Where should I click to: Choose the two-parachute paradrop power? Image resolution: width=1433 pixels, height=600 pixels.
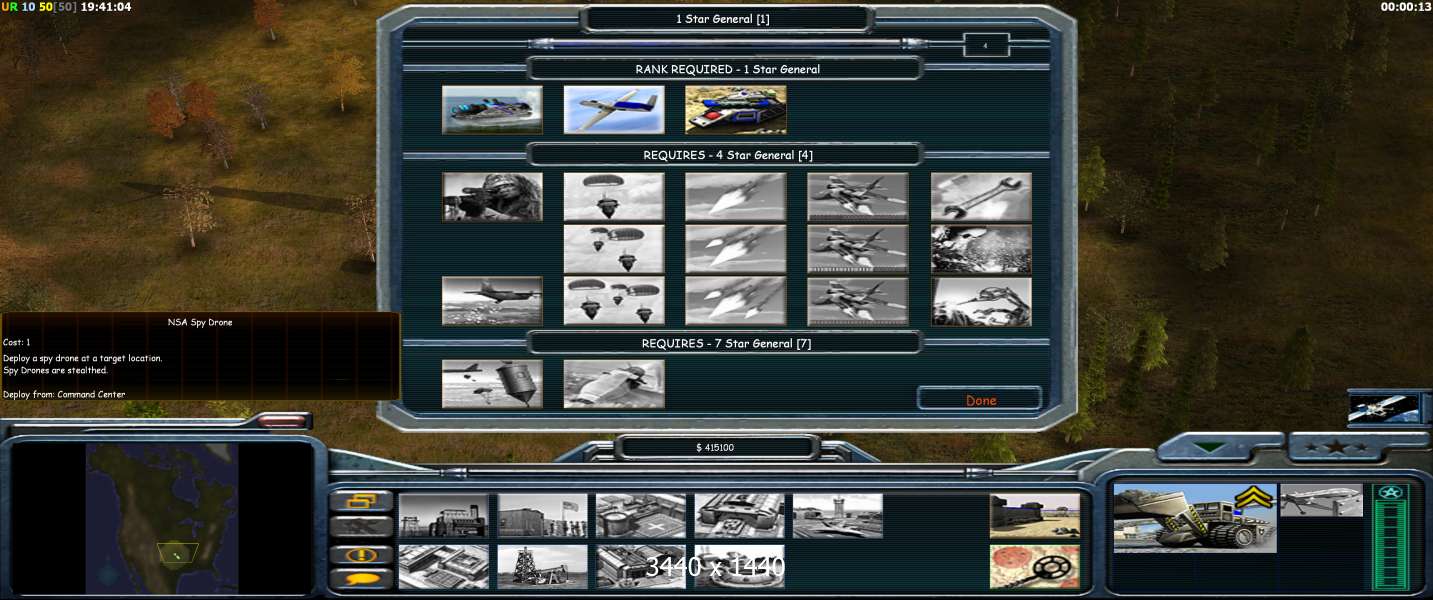click(x=614, y=249)
